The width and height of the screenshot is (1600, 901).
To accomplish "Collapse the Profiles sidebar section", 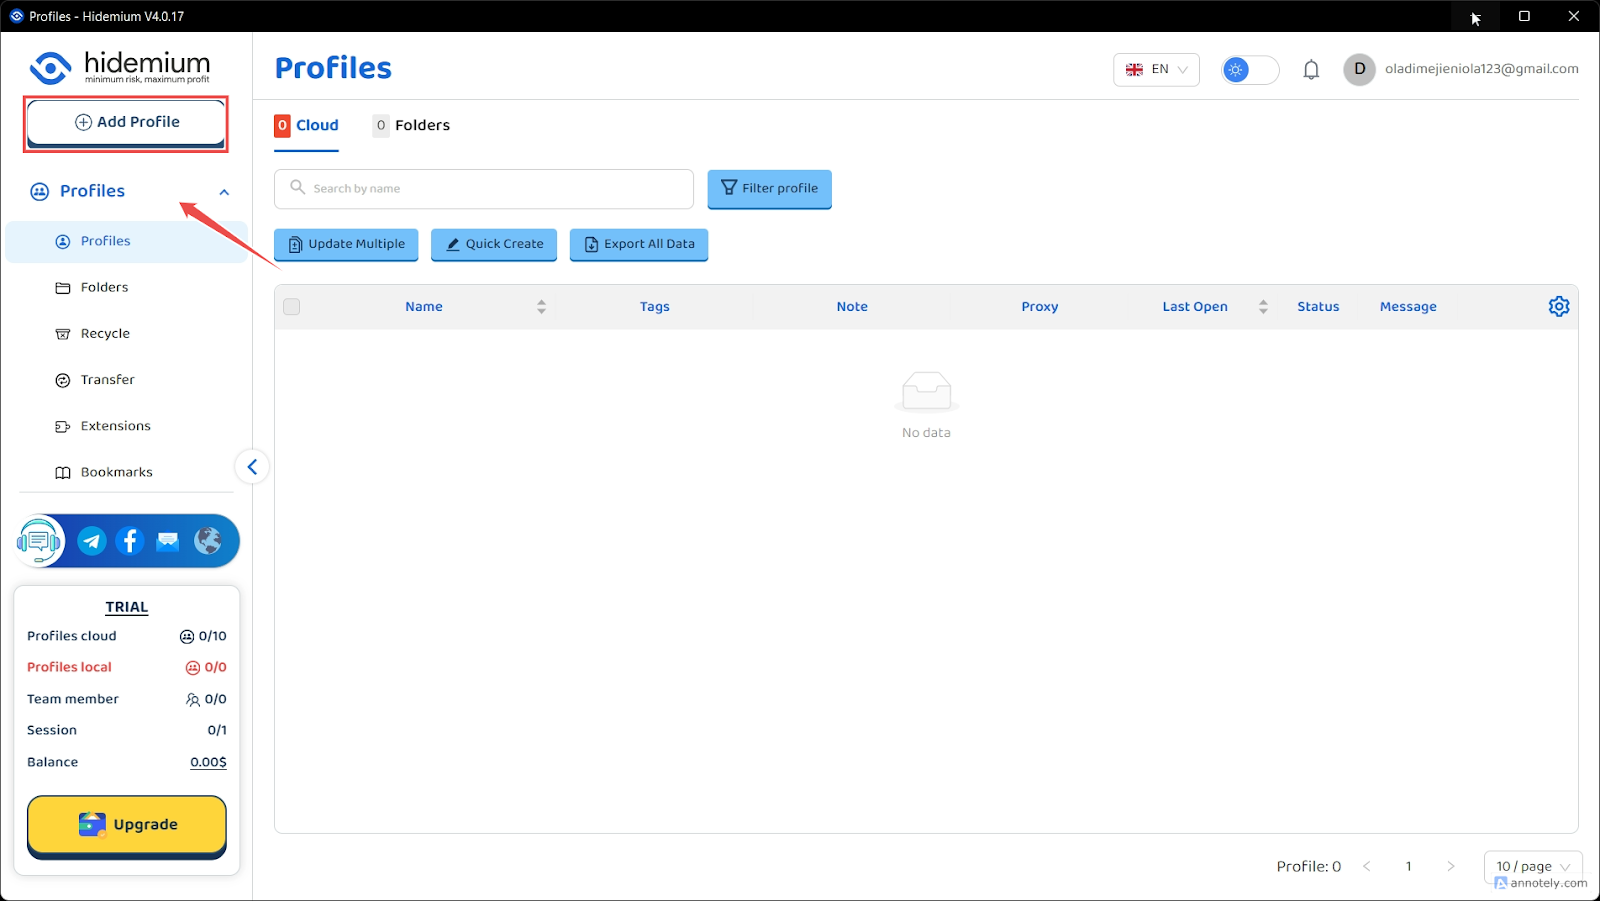I will 224,192.
